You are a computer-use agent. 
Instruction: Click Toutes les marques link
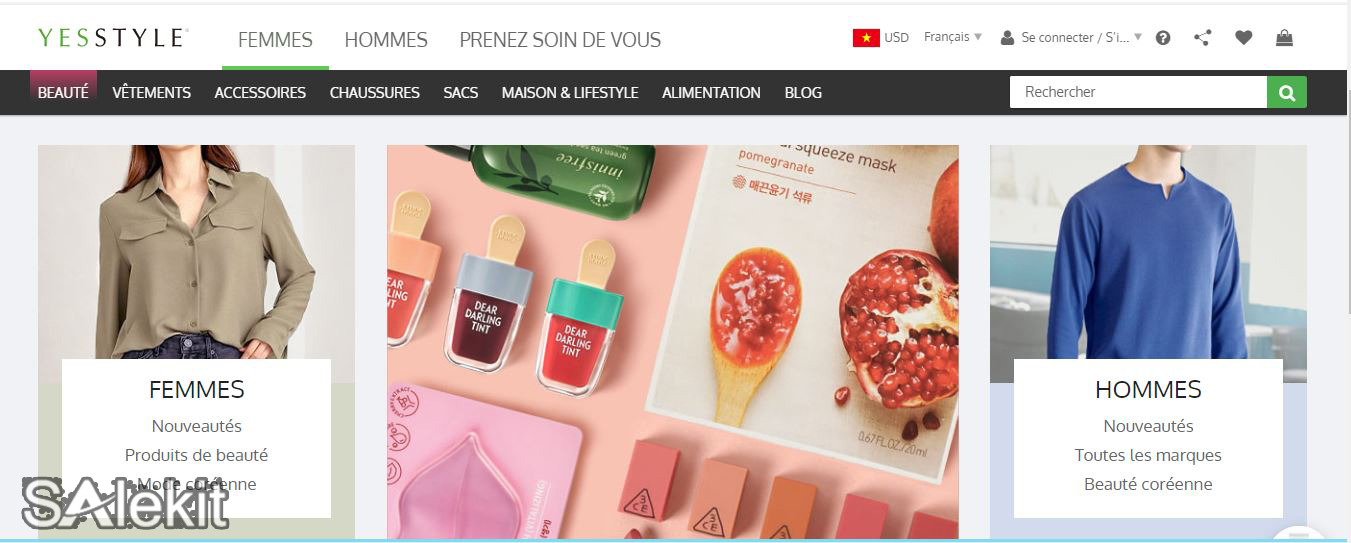pyautogui.click(x=1148, y=455)
